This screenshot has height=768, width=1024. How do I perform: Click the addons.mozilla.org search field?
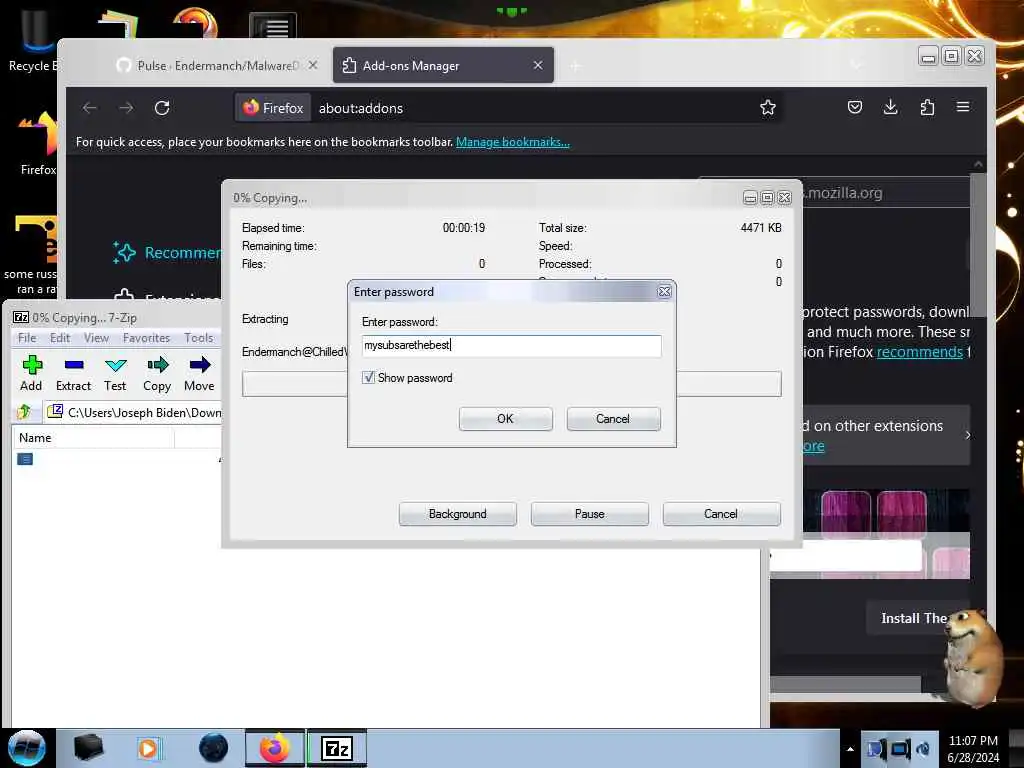point(886,193)
